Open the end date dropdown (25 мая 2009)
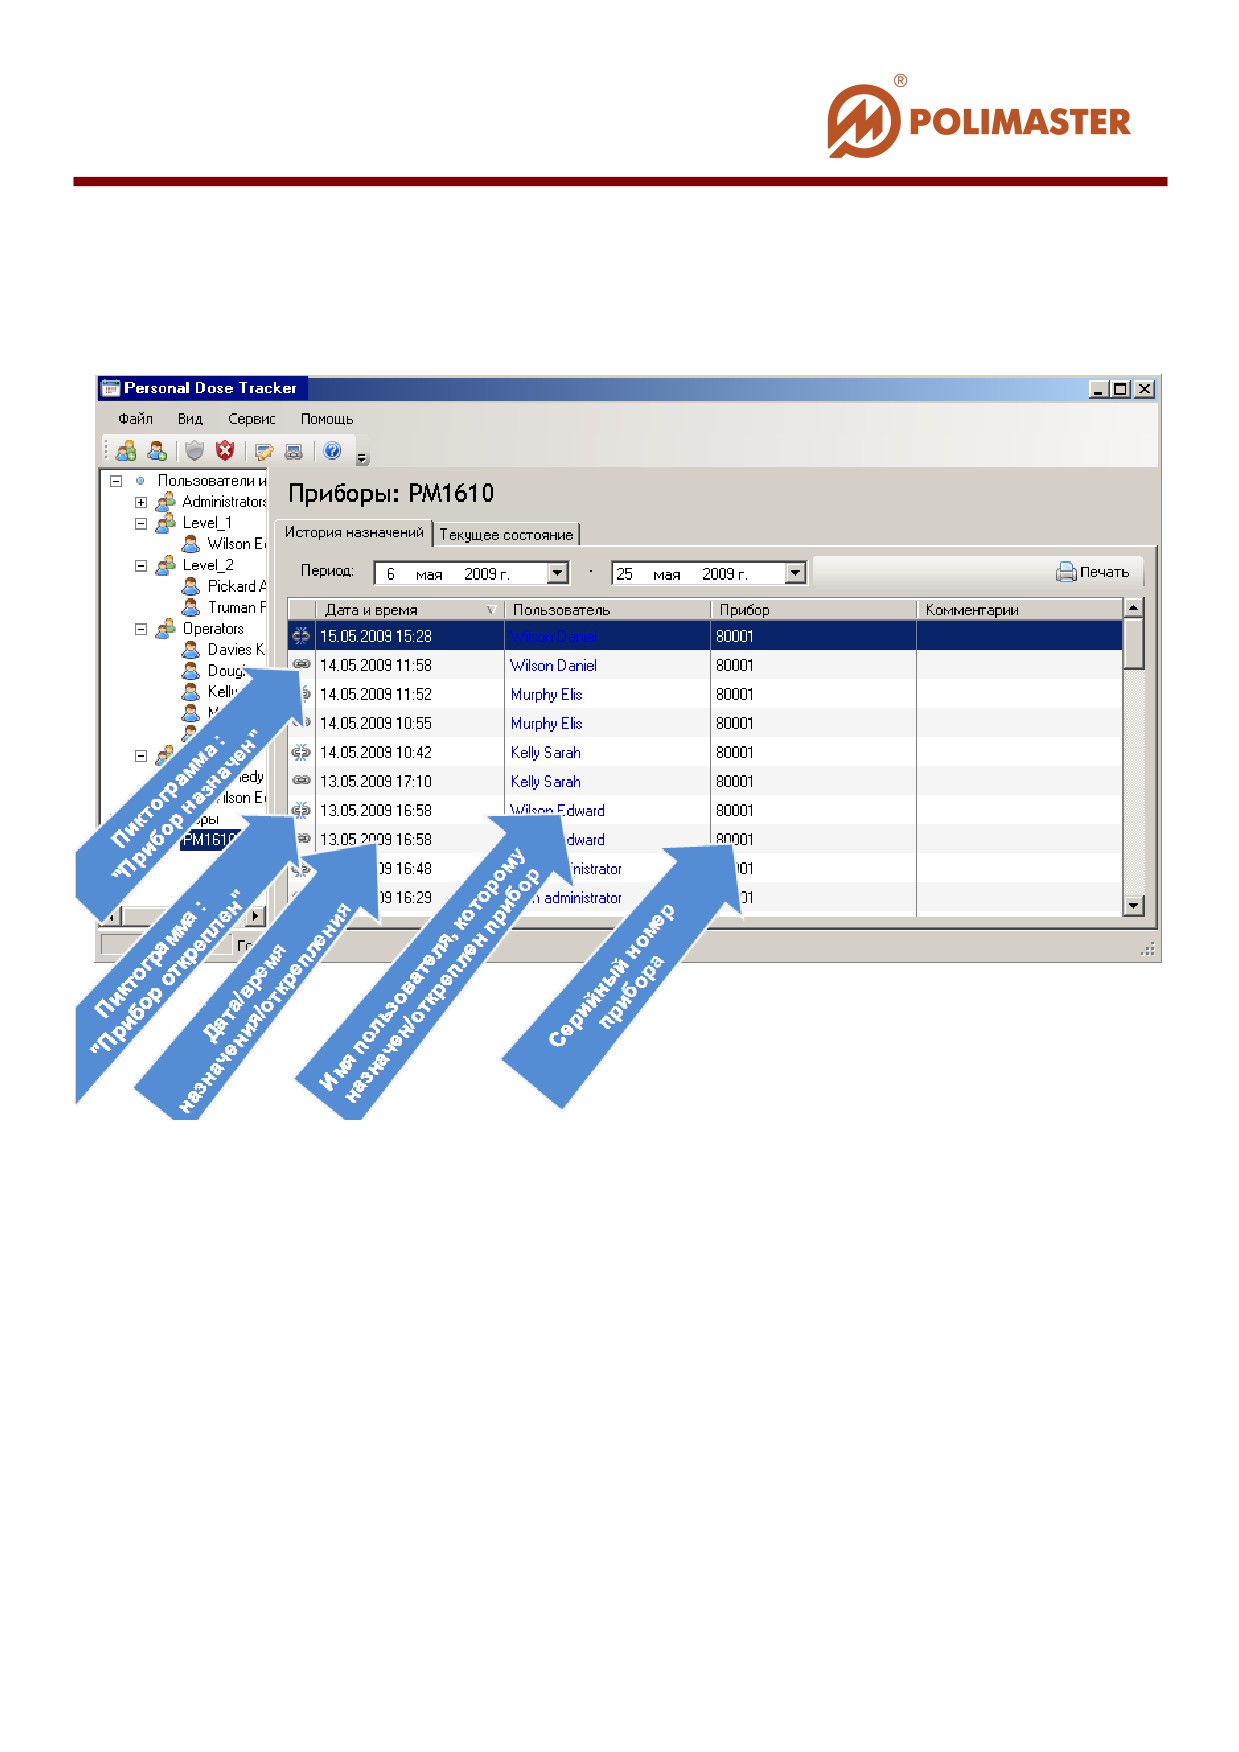Viewport: 1239px width, 1752px height. tap(795, 573)
